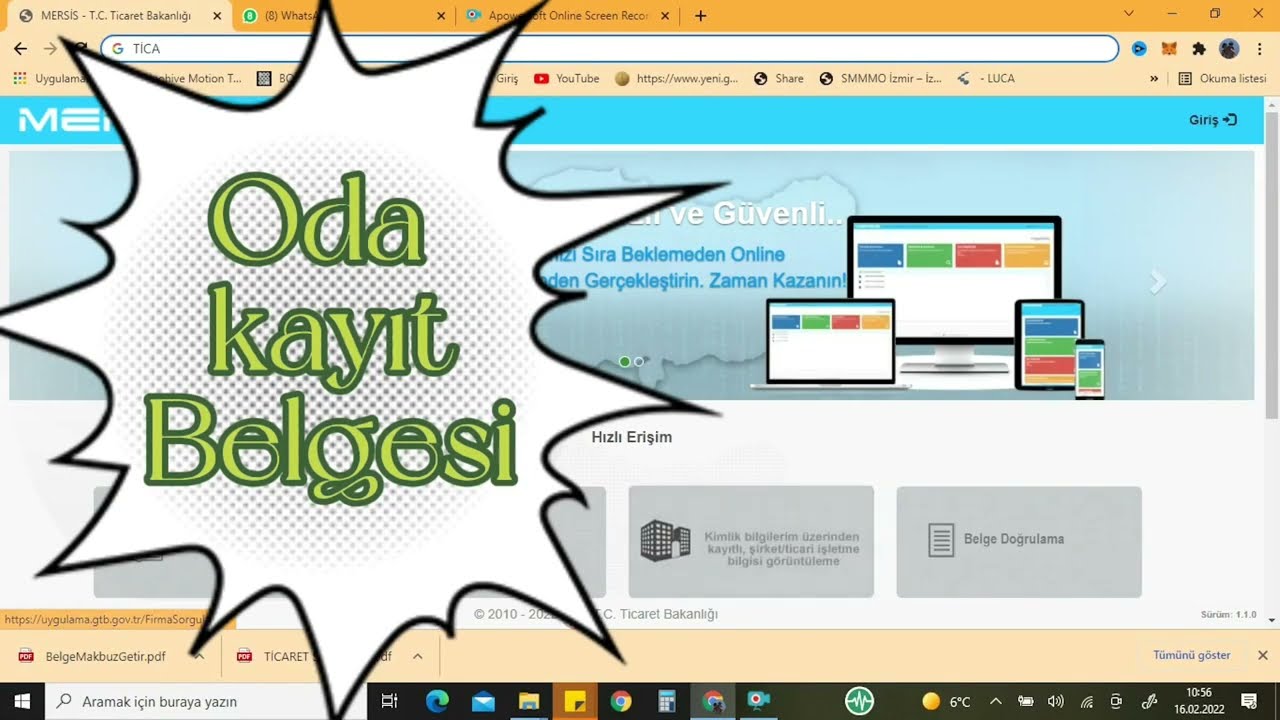Open the active Chrome window in the taskbar
This screenshot has height=720, width=1280.
coord(713,701)
